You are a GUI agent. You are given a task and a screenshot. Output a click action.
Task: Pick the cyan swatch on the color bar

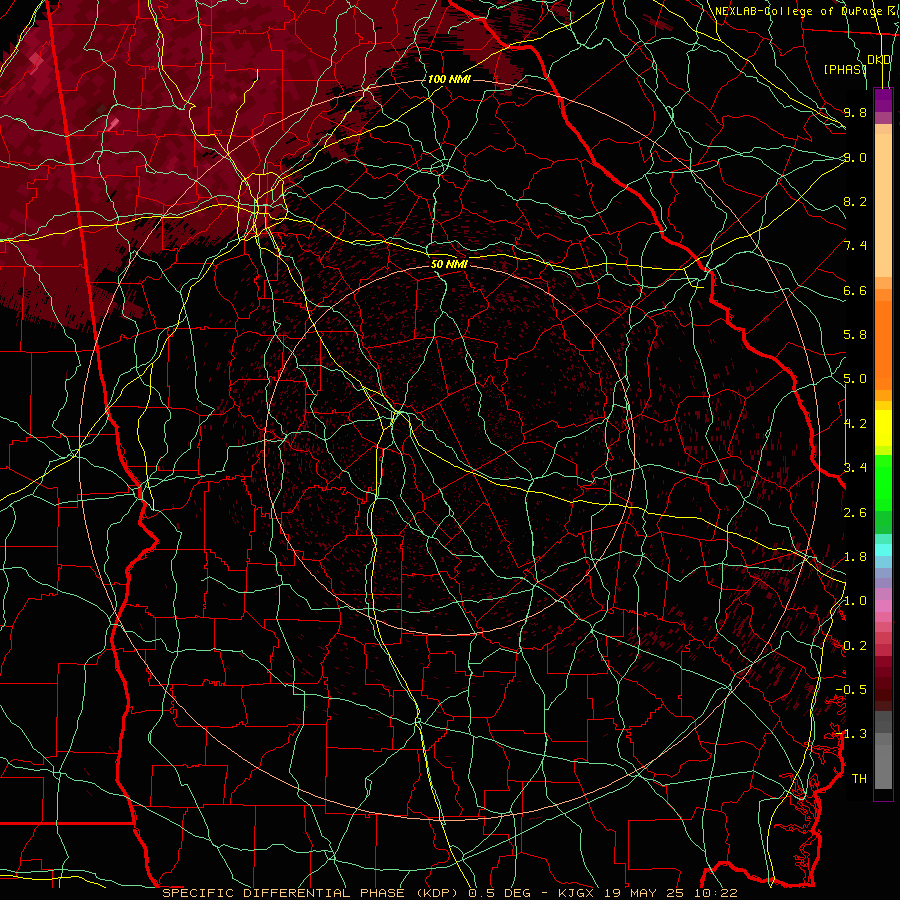(883, 550)
